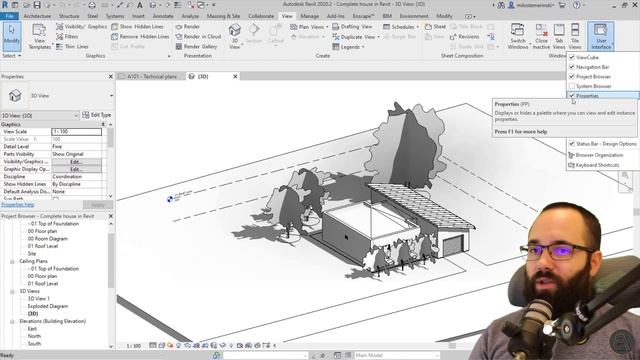Click Tile Views arrangement
Screen dimensions: 640x360
[575, 36]
